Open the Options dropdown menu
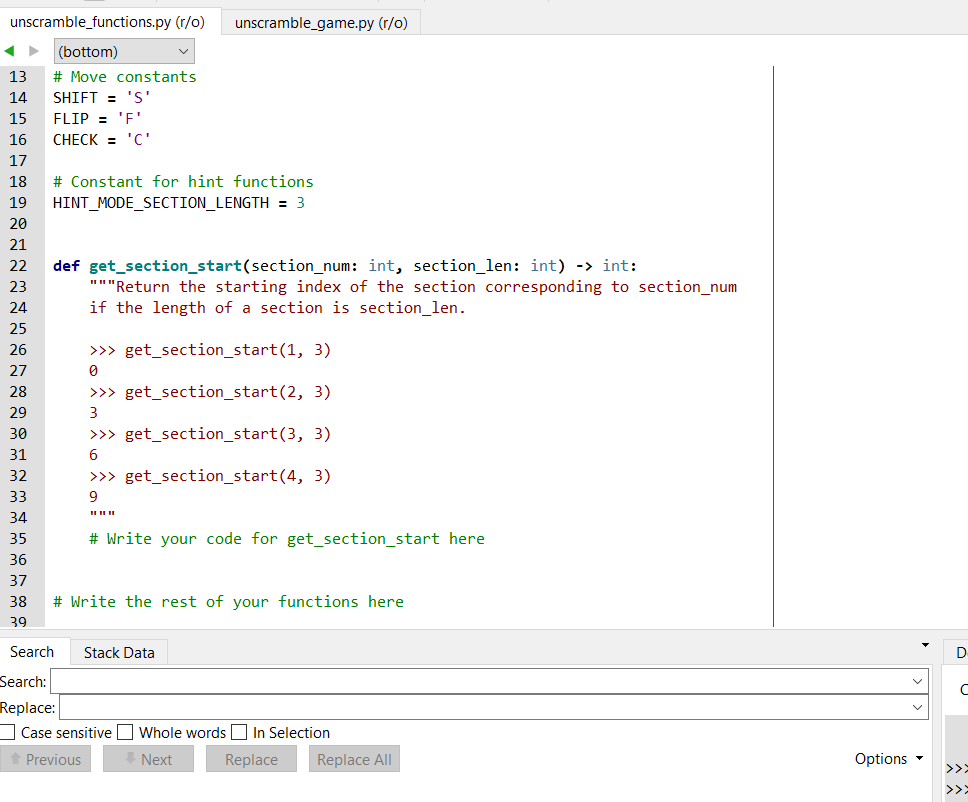The width and height of the screenshot is (968, 802). pyautogui.click(x=888, y=758)
